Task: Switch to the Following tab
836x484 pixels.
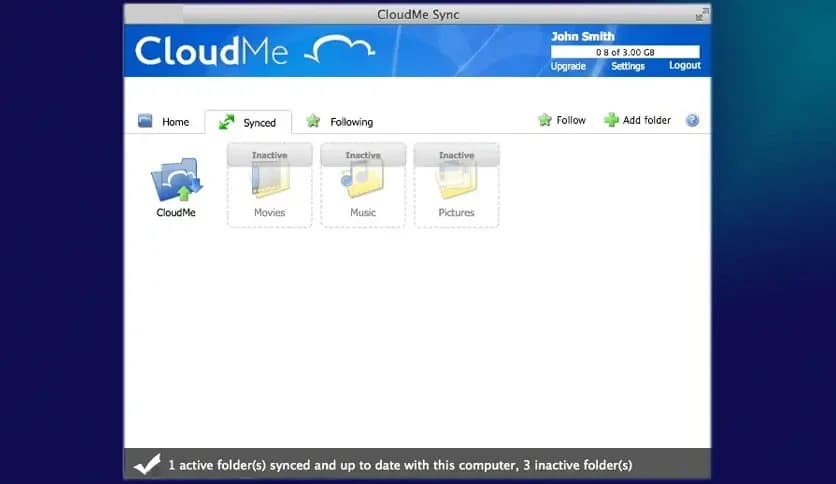Action: click(340, 122)
